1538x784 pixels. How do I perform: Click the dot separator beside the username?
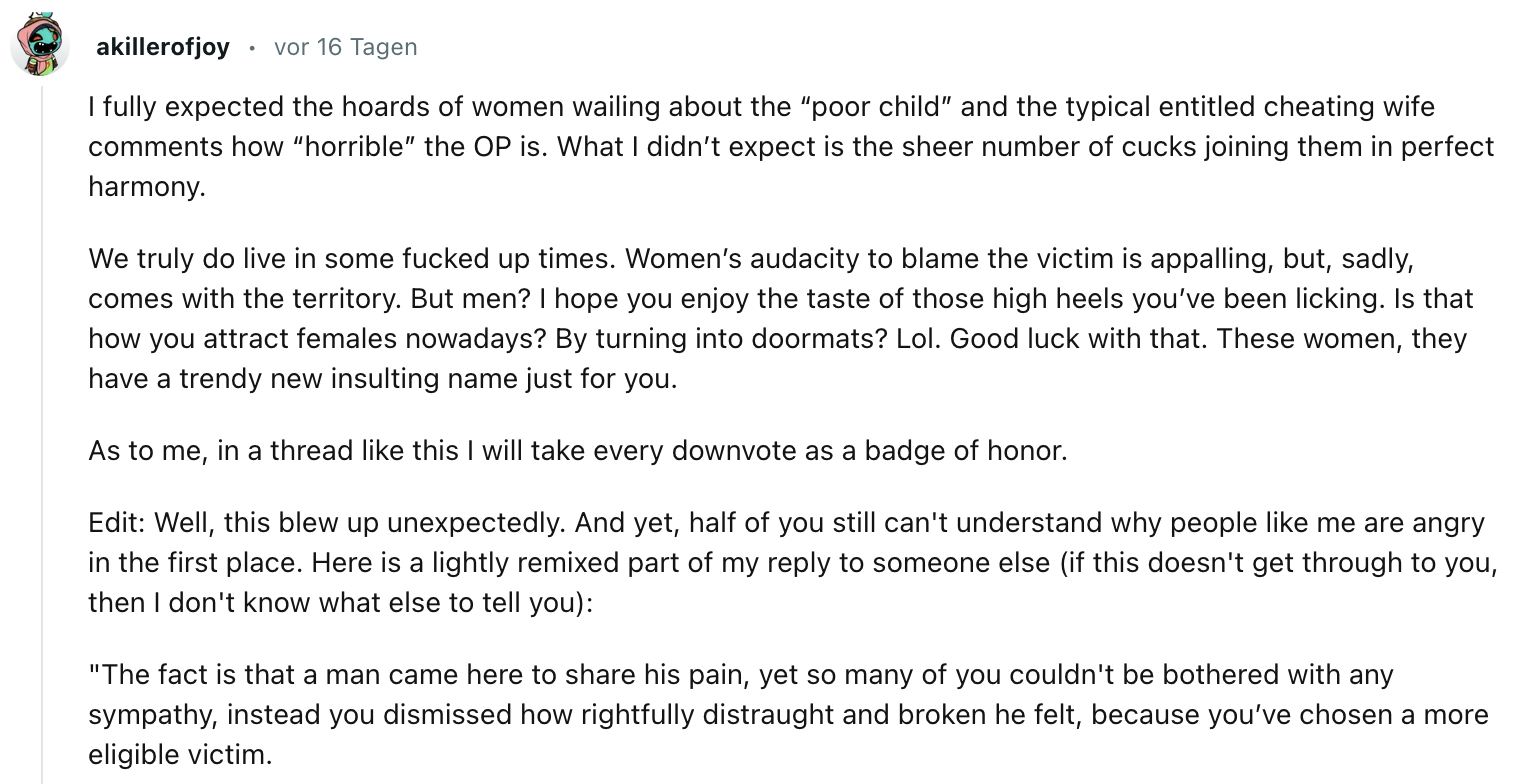click(x=252, y=48)
